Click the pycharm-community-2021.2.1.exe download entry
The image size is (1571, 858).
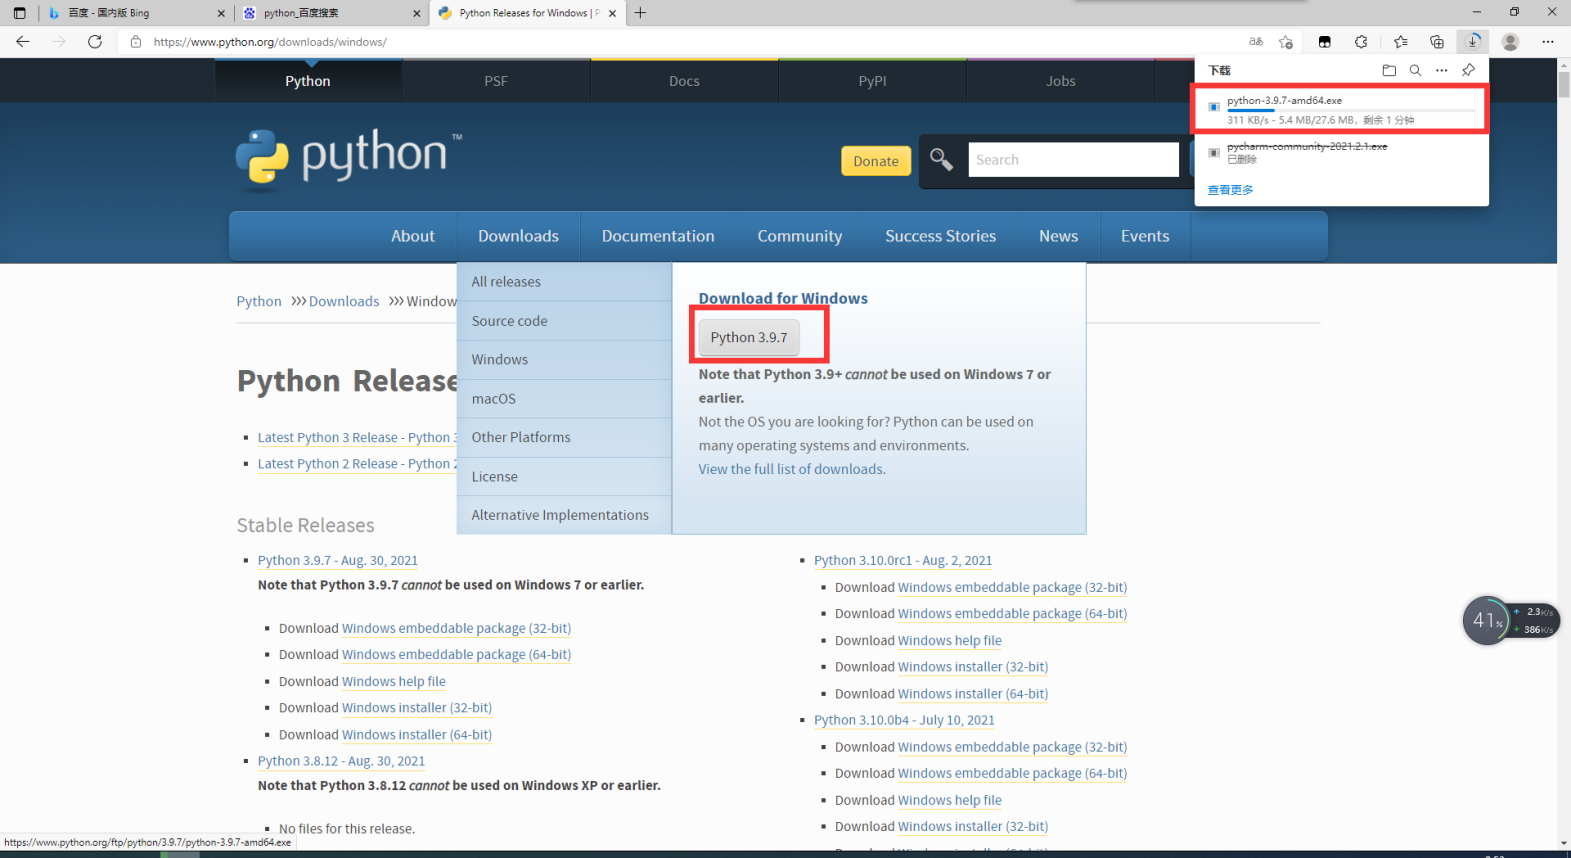[1340, 152]
